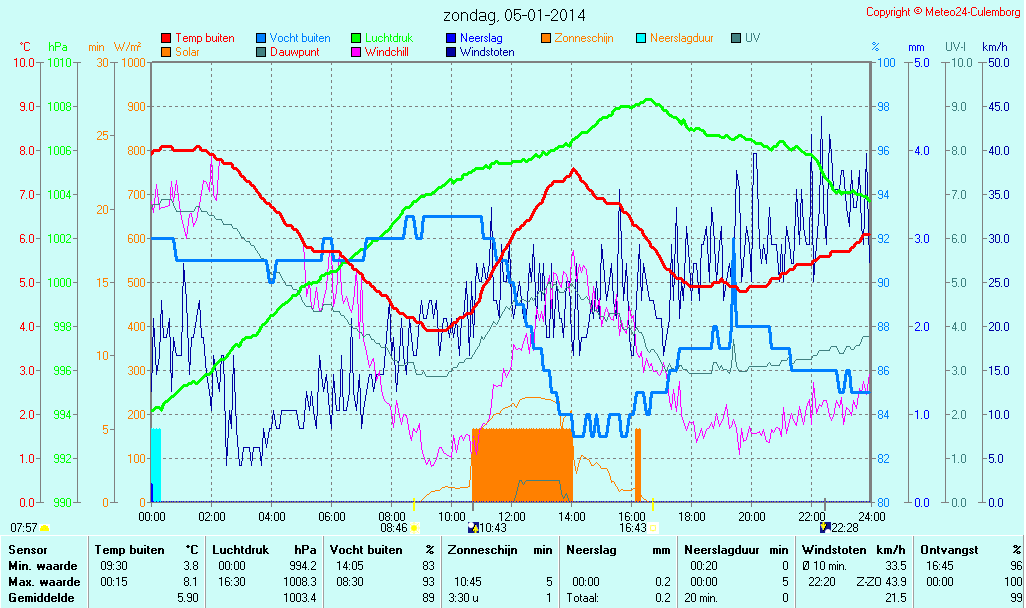Click the sun icon next to 07:57
Image resolution: width=1026 pixels, height=608 pixels.
44,527
